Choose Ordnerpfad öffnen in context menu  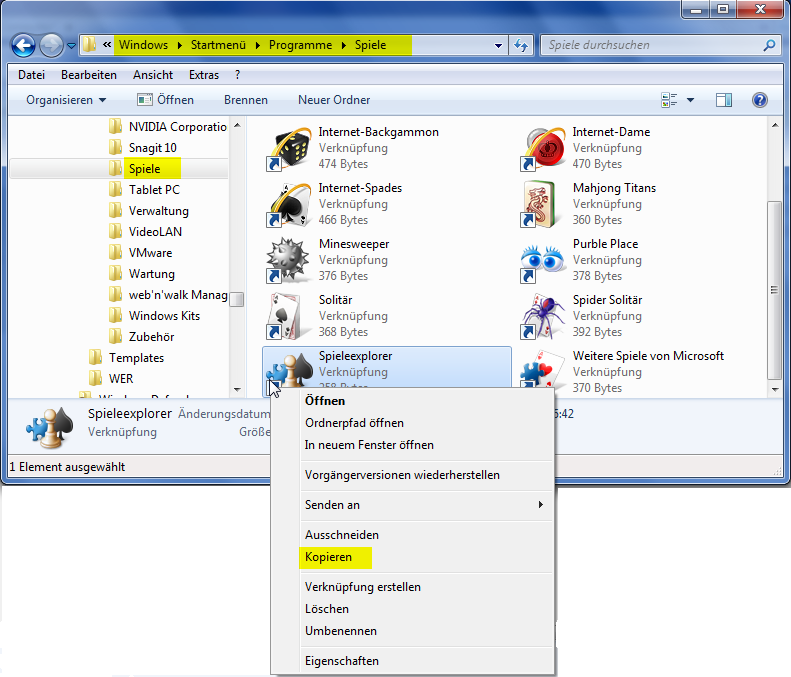[354, 423]
